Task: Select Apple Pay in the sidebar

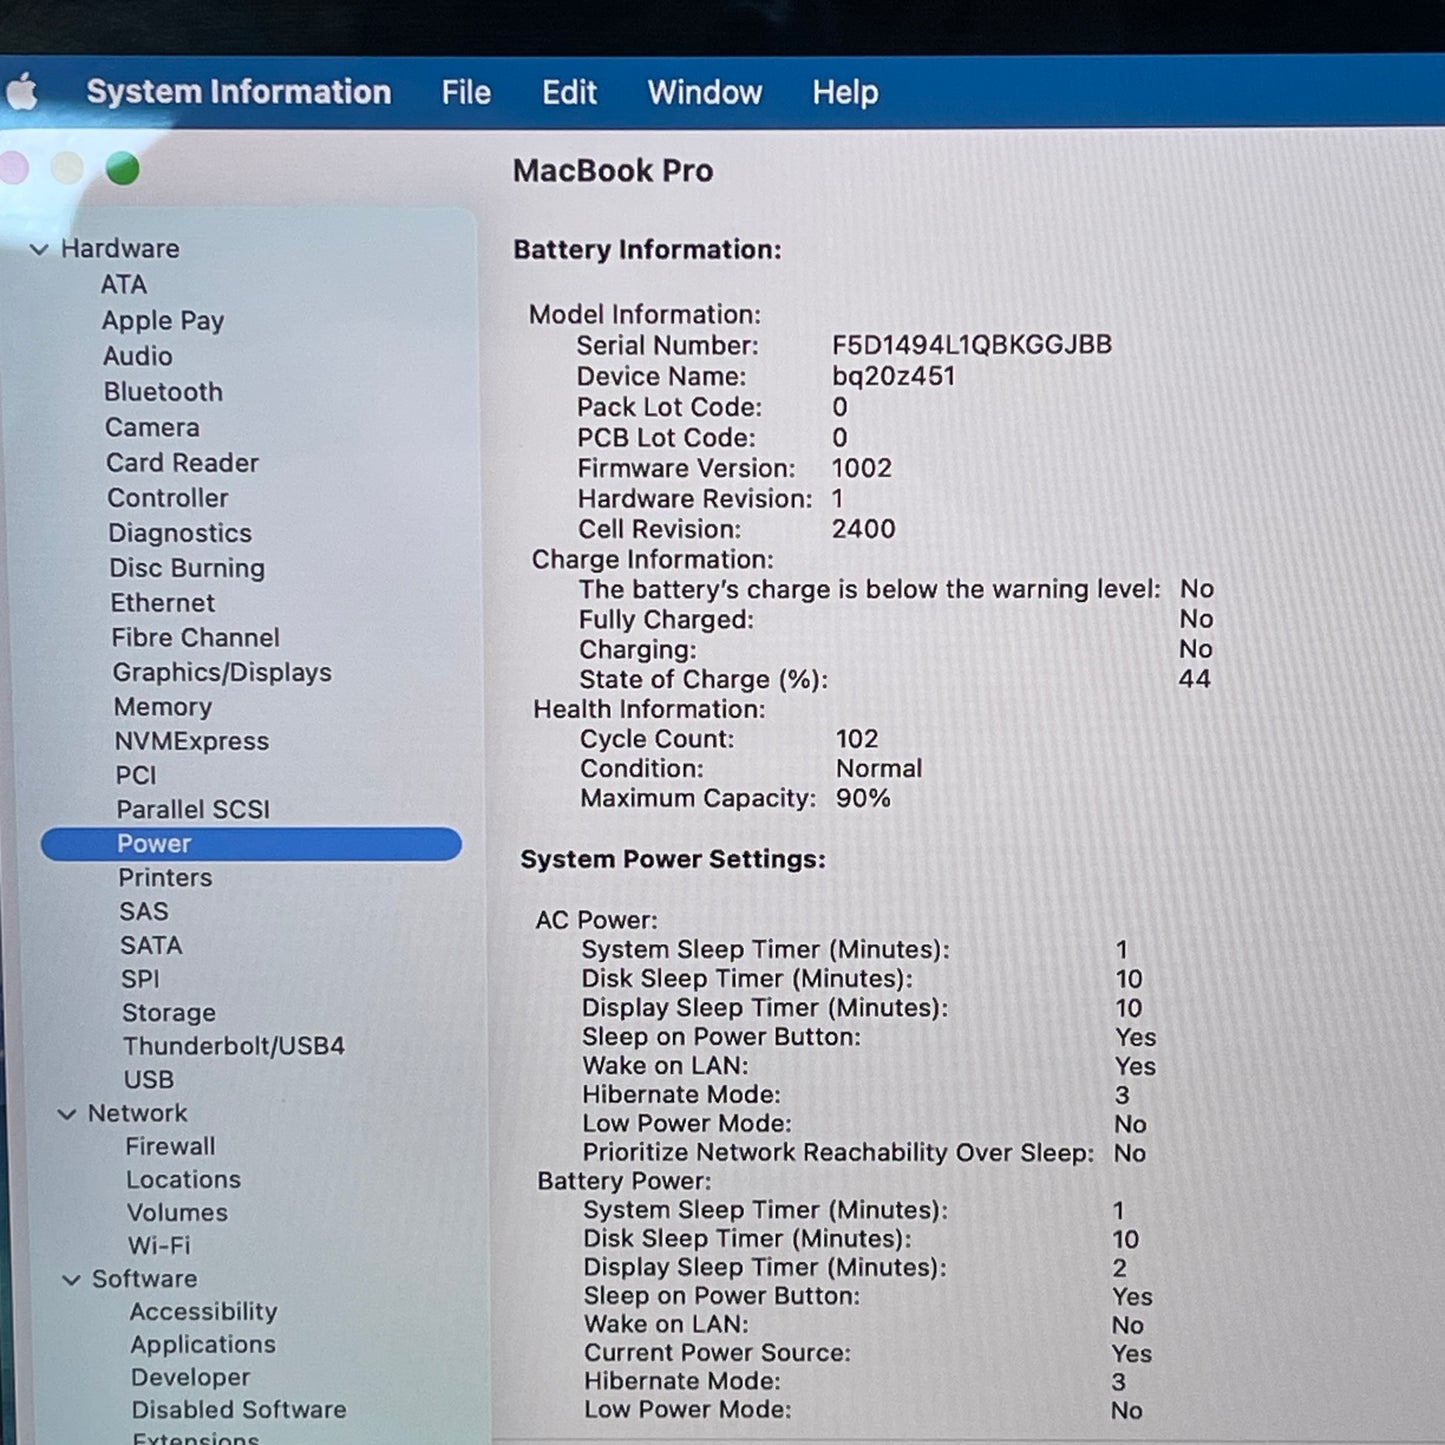Action: 163,321
